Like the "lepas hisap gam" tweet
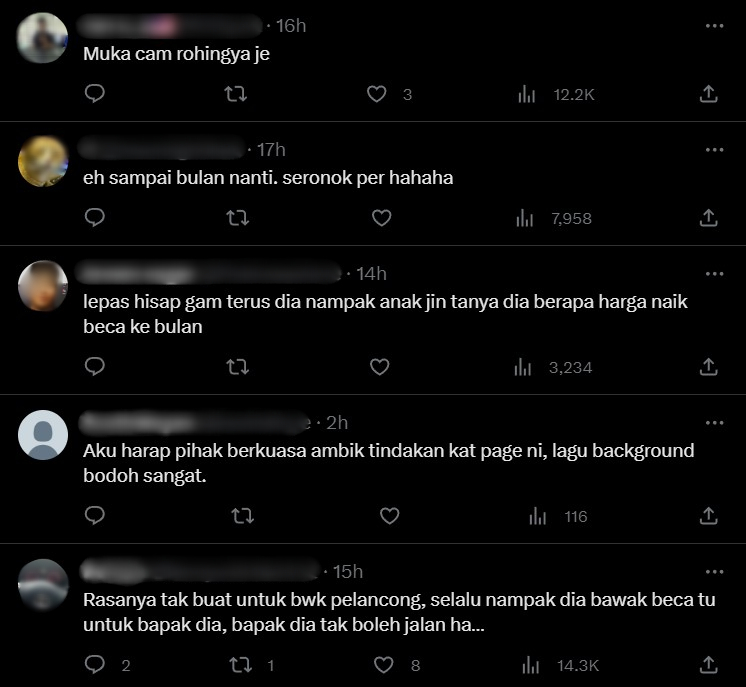This screenshot has height=687, width=746. pyautogui.click(x=379, y=367)
